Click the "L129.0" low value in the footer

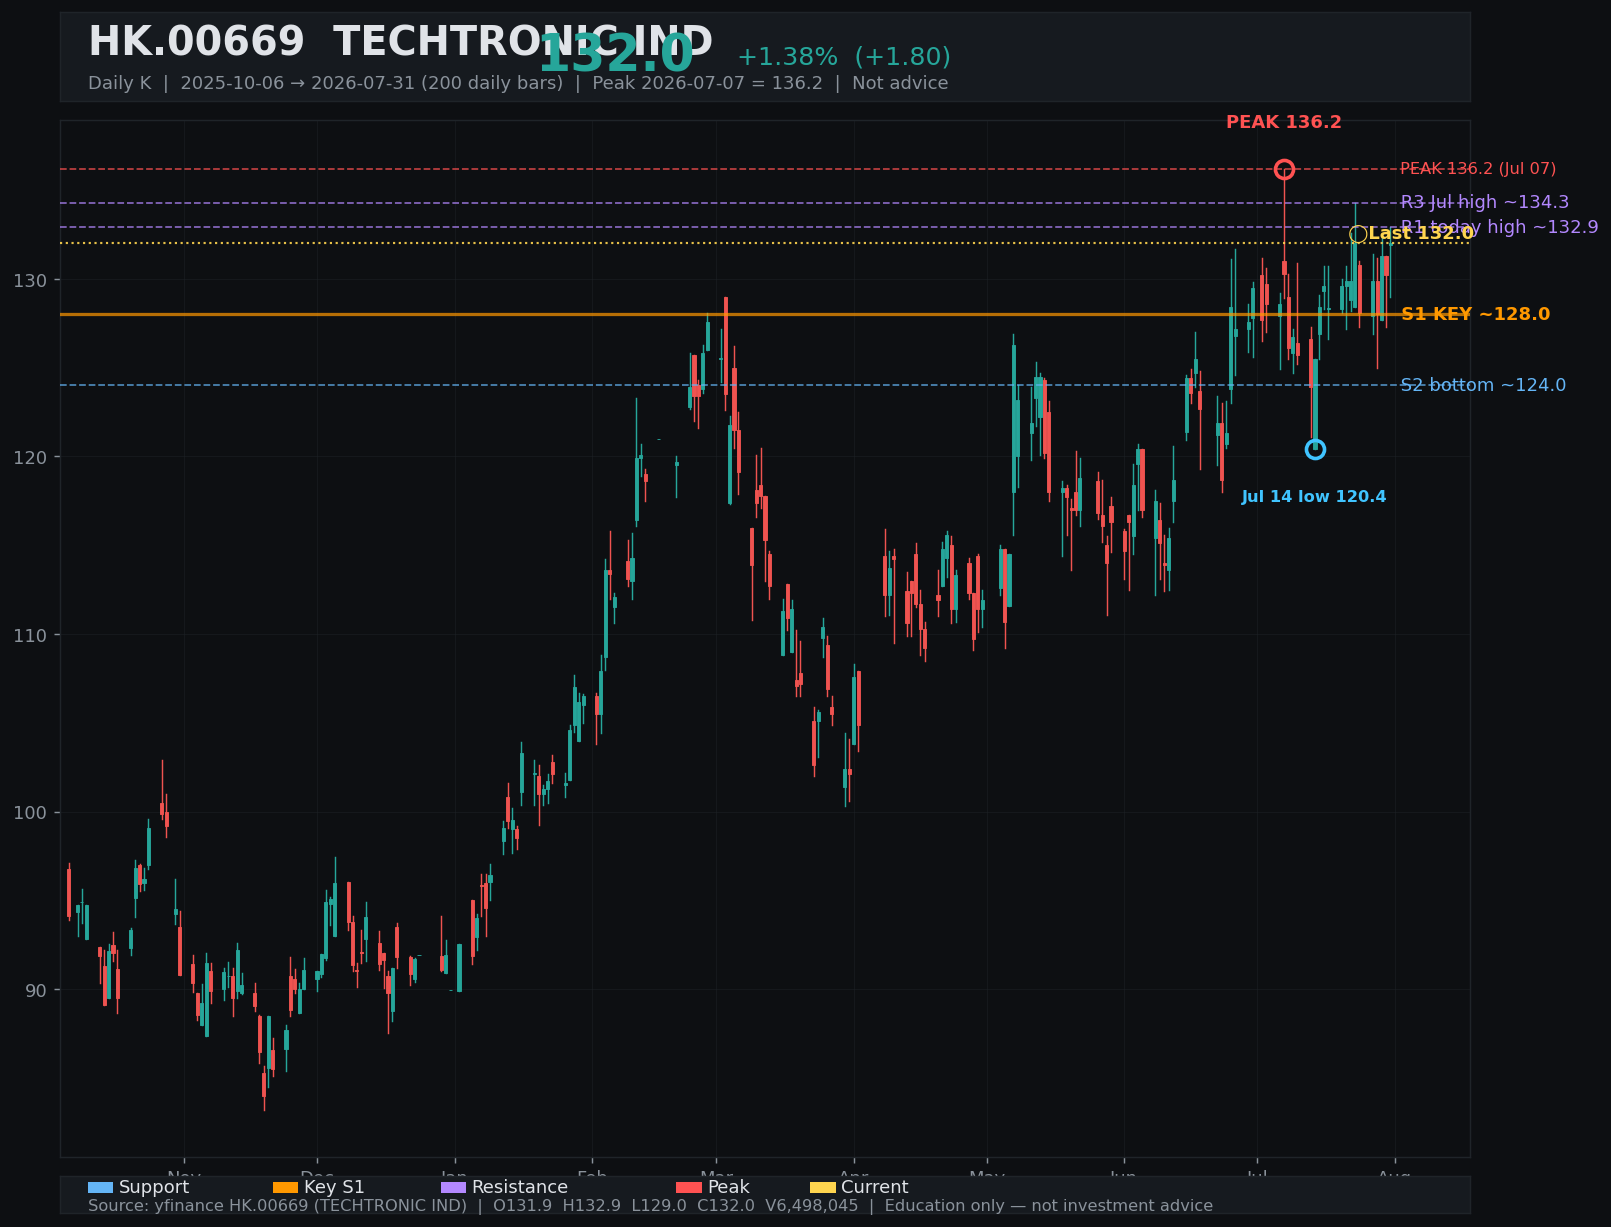(x=658, y=1206)
